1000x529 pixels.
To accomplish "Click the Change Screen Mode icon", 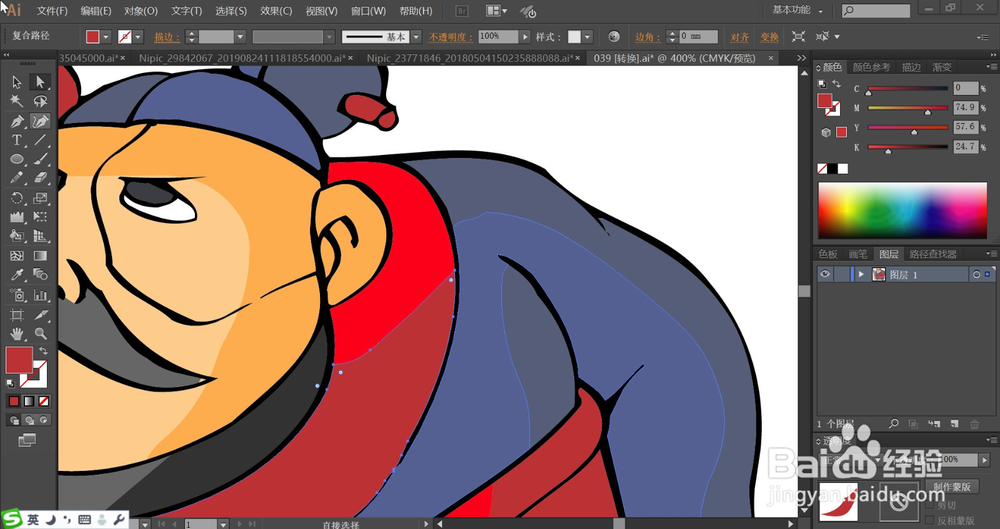I will (27, 440).
